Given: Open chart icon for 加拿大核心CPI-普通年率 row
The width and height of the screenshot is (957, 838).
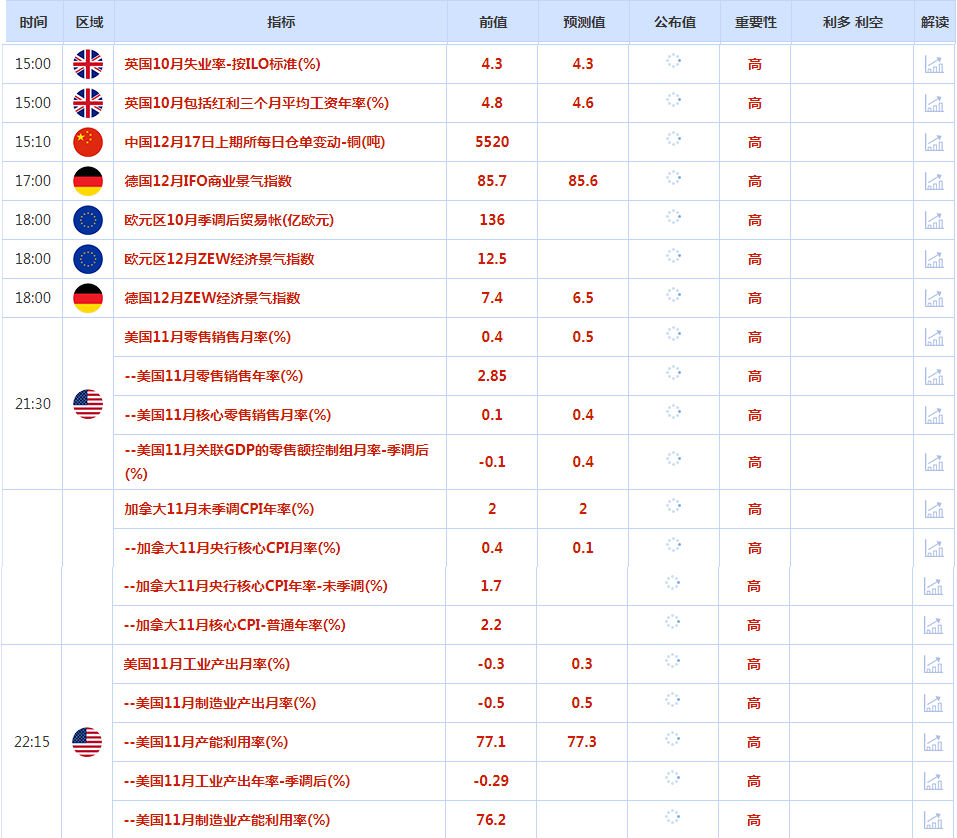Looking at the screenshot, I should pos(933,626).
